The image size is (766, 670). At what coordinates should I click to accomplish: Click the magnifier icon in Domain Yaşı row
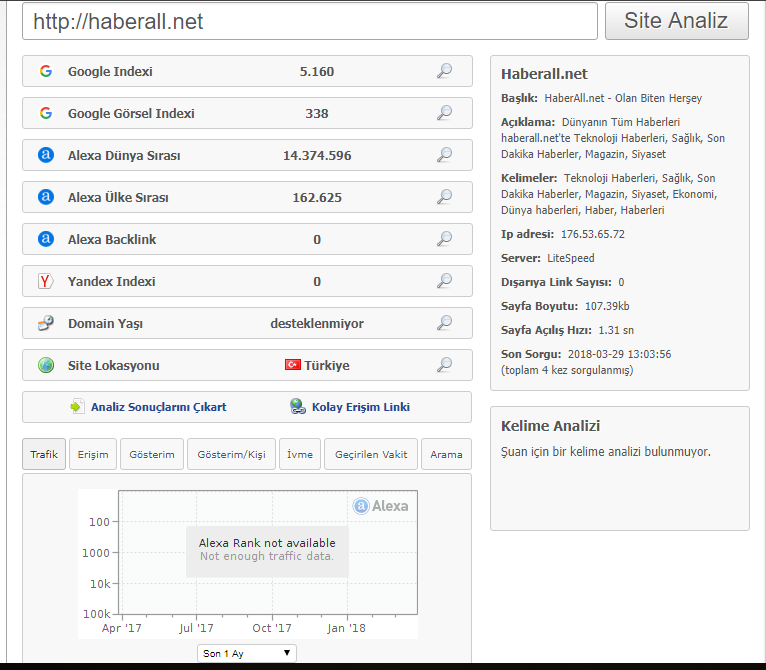click(x=444, y=323)
